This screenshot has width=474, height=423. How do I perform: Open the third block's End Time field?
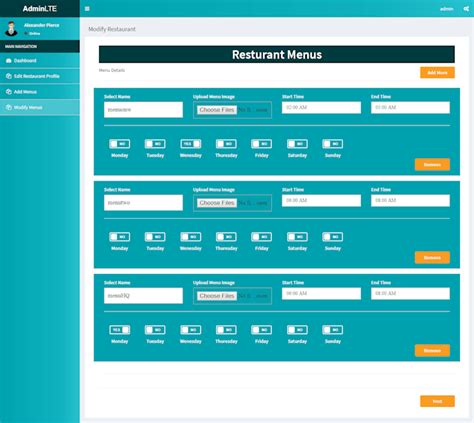410,294
